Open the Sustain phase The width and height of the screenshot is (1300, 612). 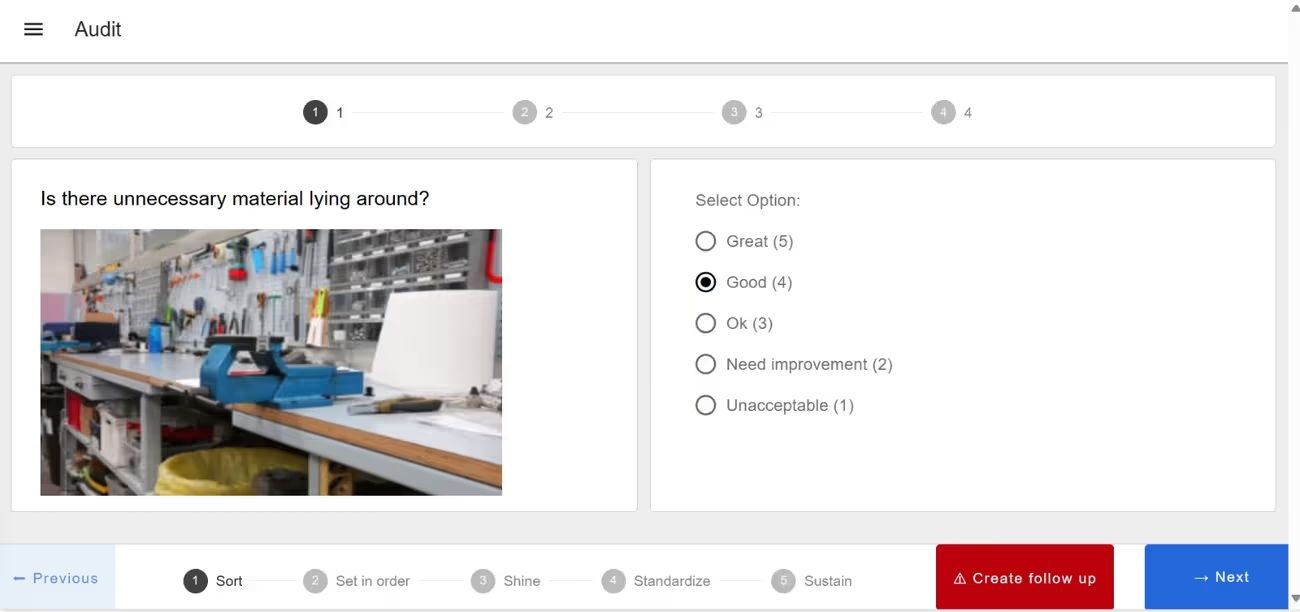[783, 580]
